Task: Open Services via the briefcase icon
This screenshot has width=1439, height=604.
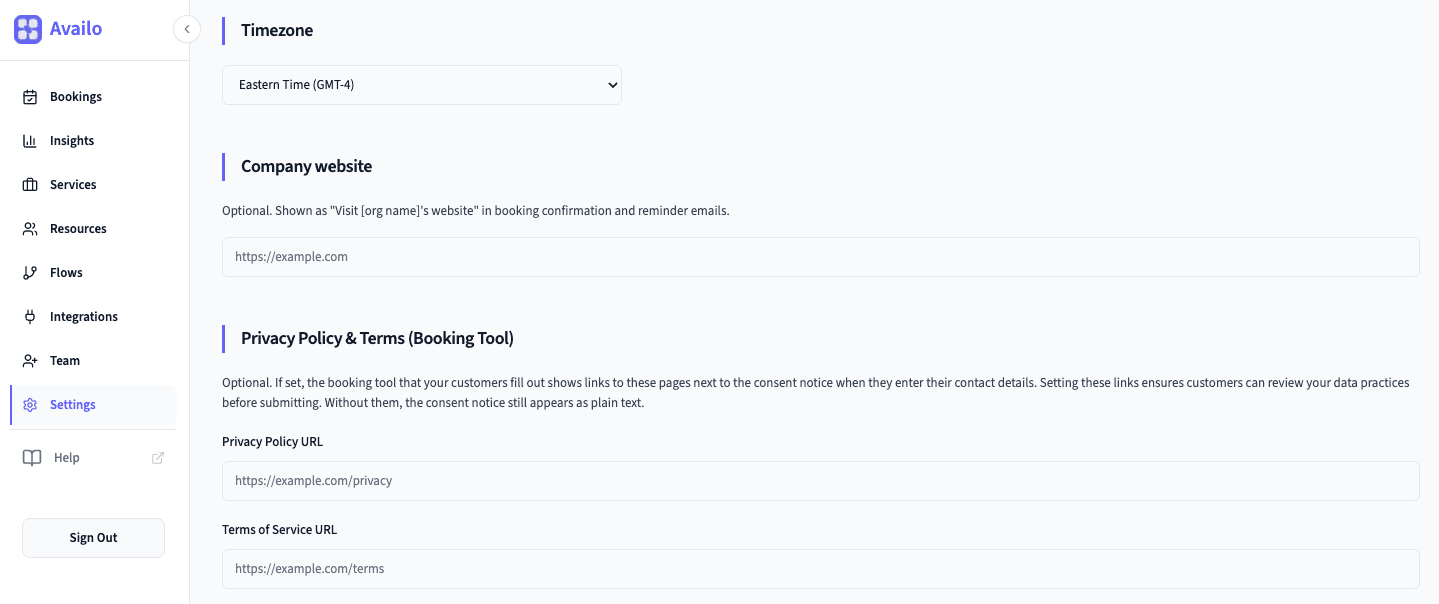Action: pyautogui.click(x=30, y=184)
